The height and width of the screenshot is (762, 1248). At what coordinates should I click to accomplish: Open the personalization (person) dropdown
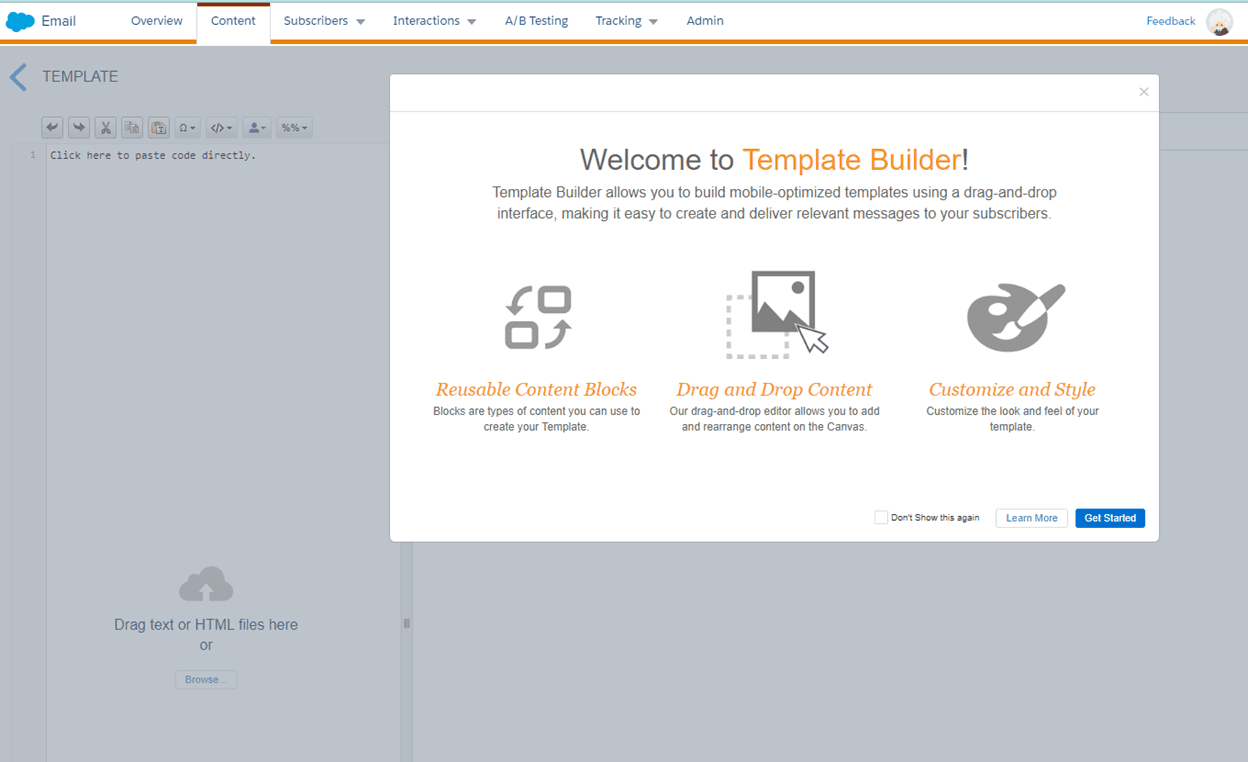(256, 127)
